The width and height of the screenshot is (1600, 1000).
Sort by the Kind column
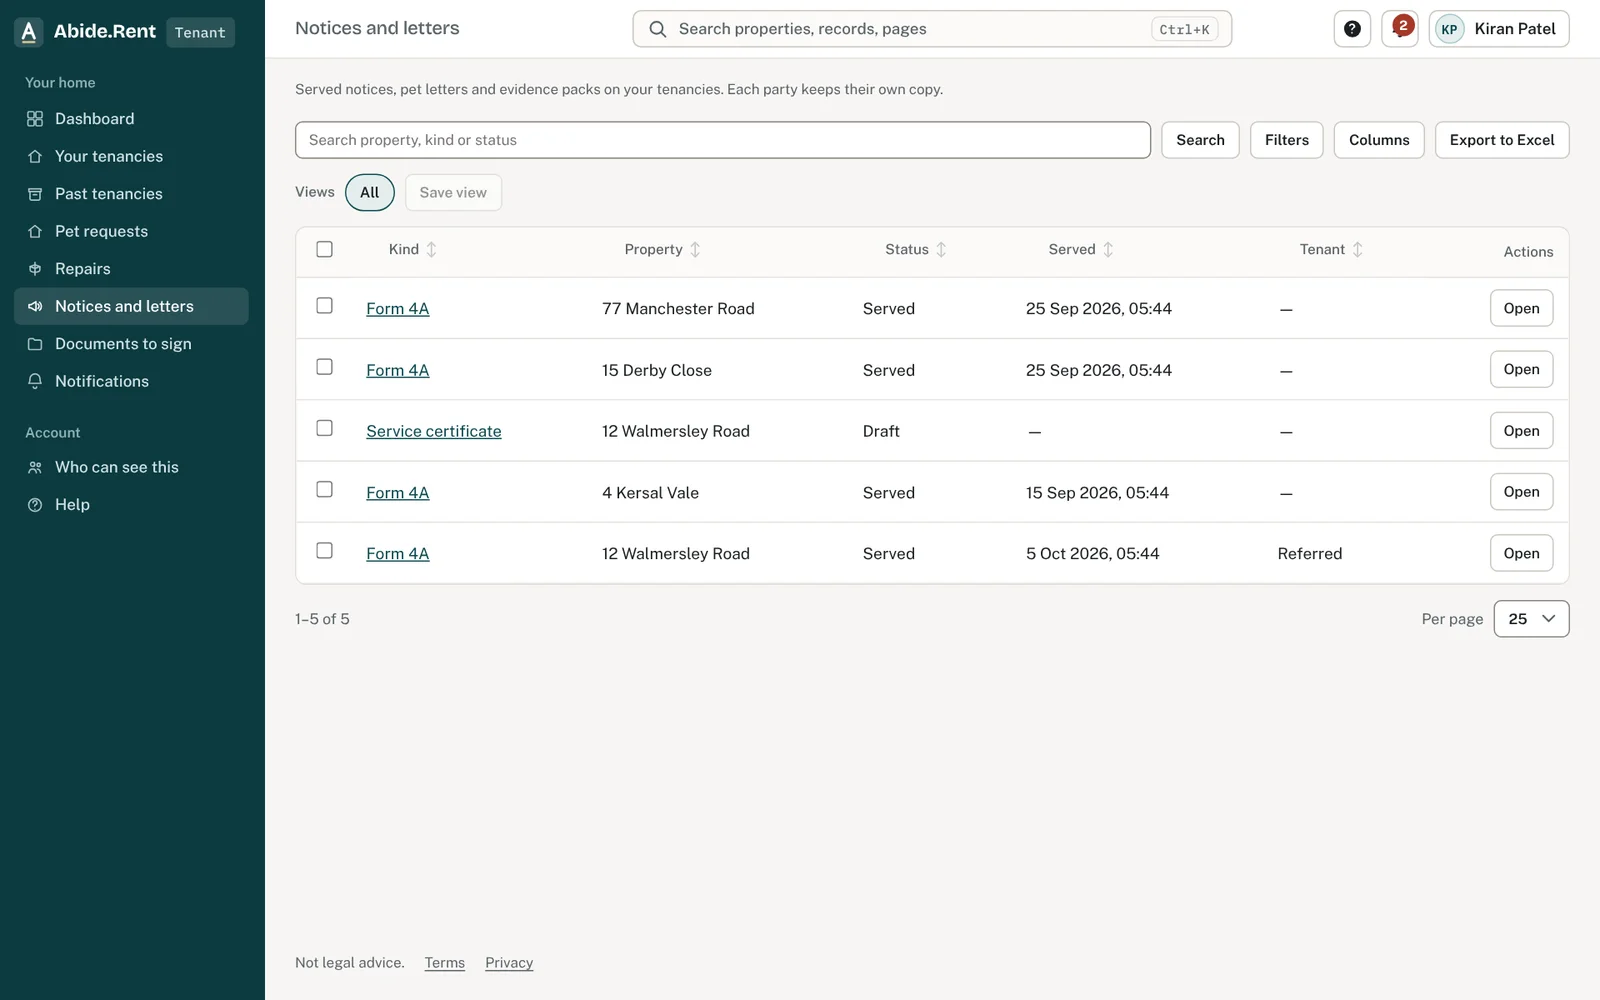click(x=413, y=249)
